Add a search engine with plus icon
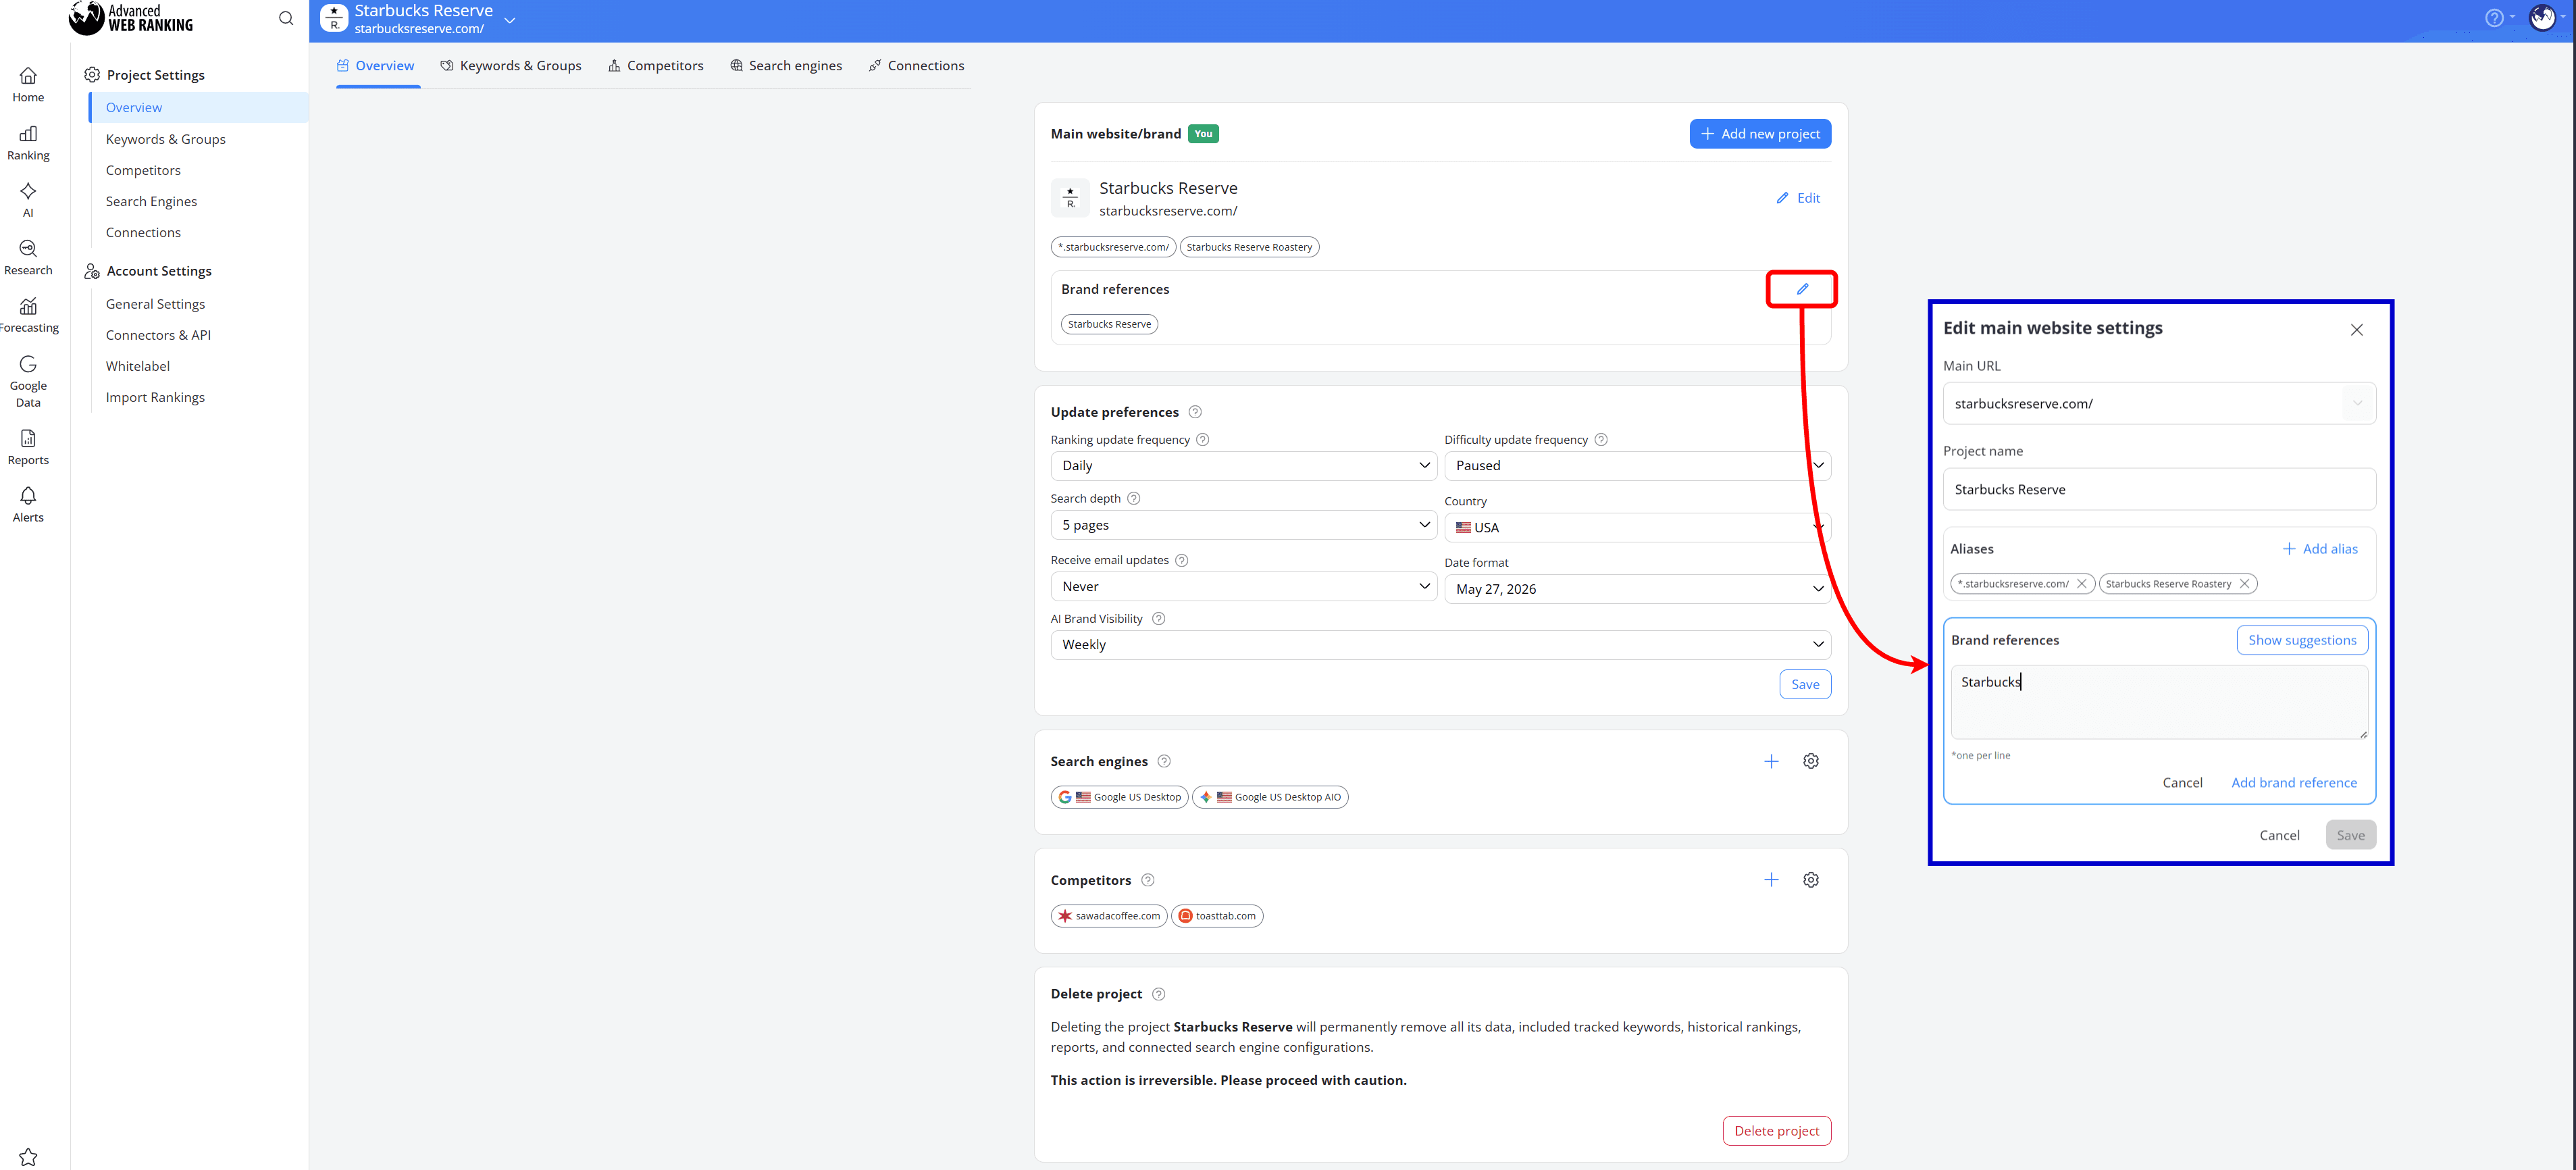The image size is (2576, 1170). point(1771,762)
